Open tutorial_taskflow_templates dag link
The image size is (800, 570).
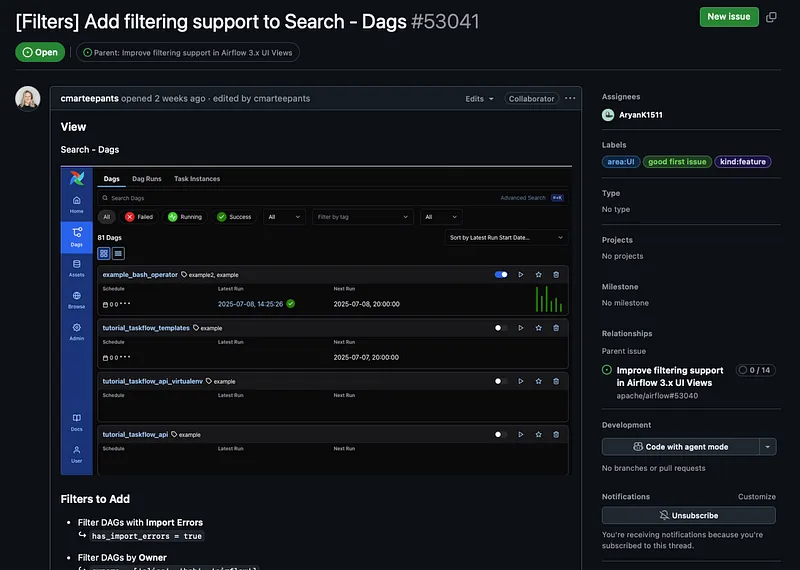coord(146,328)
